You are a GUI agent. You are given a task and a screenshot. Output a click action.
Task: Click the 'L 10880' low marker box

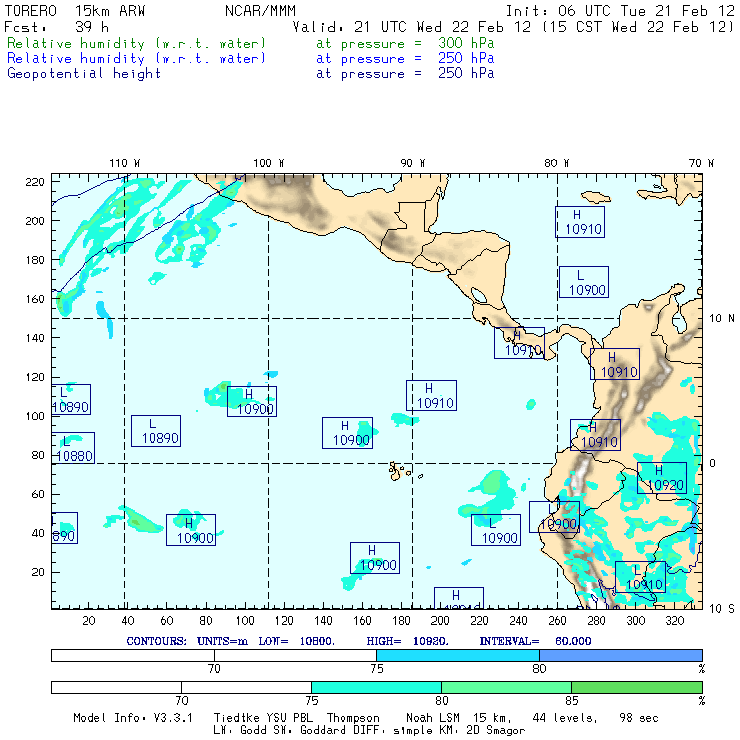click(73, 448)
